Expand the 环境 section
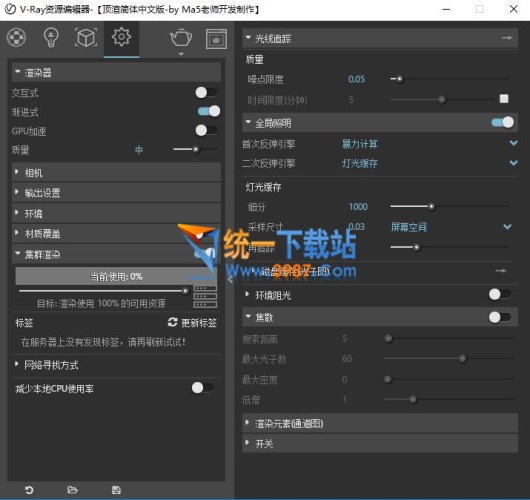 click(116, 213)
